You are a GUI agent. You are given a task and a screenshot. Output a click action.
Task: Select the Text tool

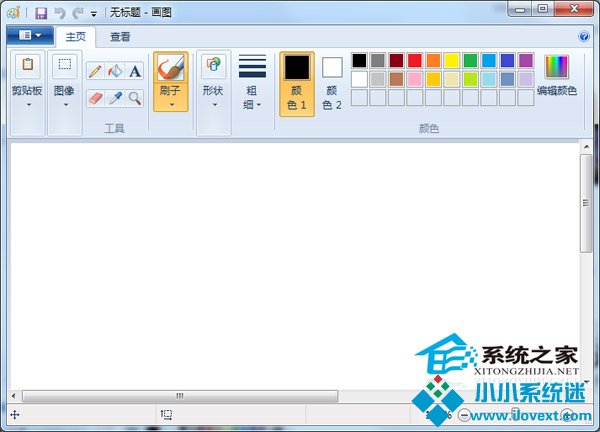click(134, 71)
